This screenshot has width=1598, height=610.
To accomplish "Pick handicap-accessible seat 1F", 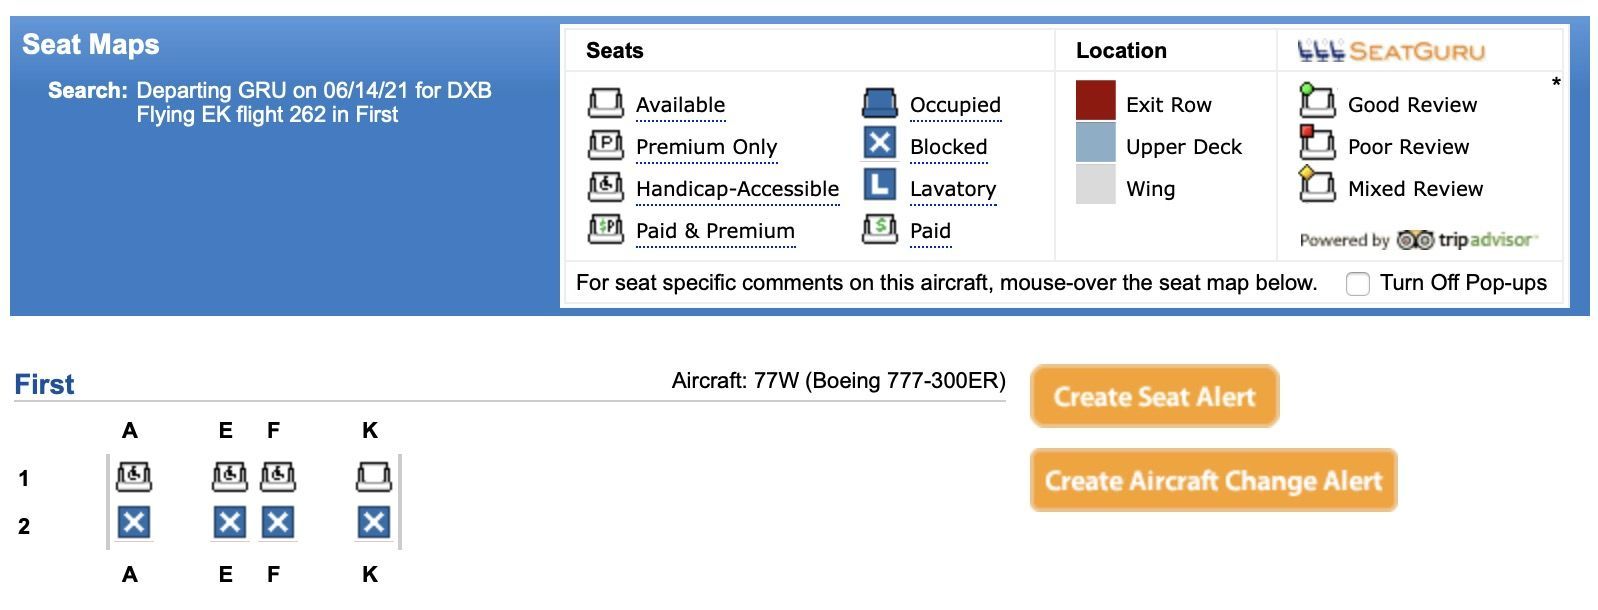I will point(278,476).
